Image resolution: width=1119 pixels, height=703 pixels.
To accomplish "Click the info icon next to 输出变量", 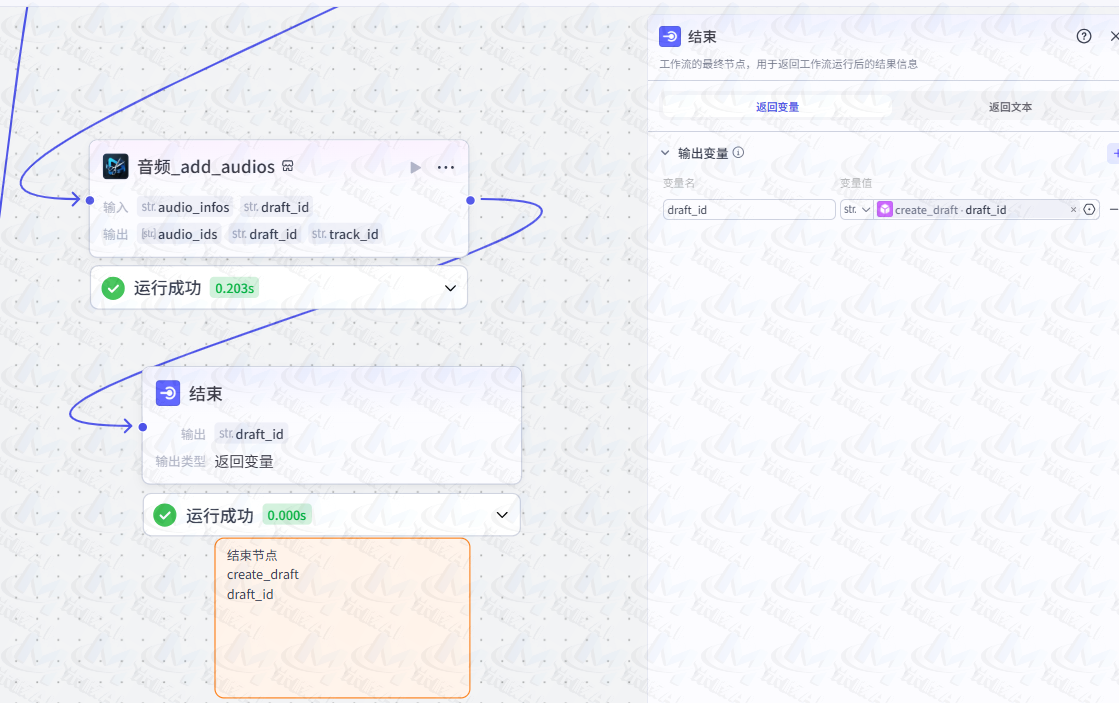I will tap(737, 153).
